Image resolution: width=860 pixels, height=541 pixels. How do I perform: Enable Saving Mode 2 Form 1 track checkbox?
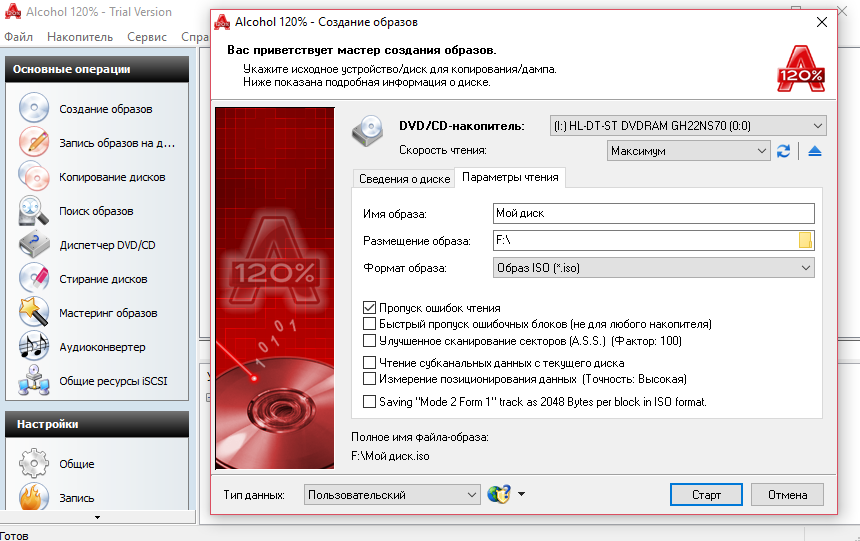(x=370, y=402)
